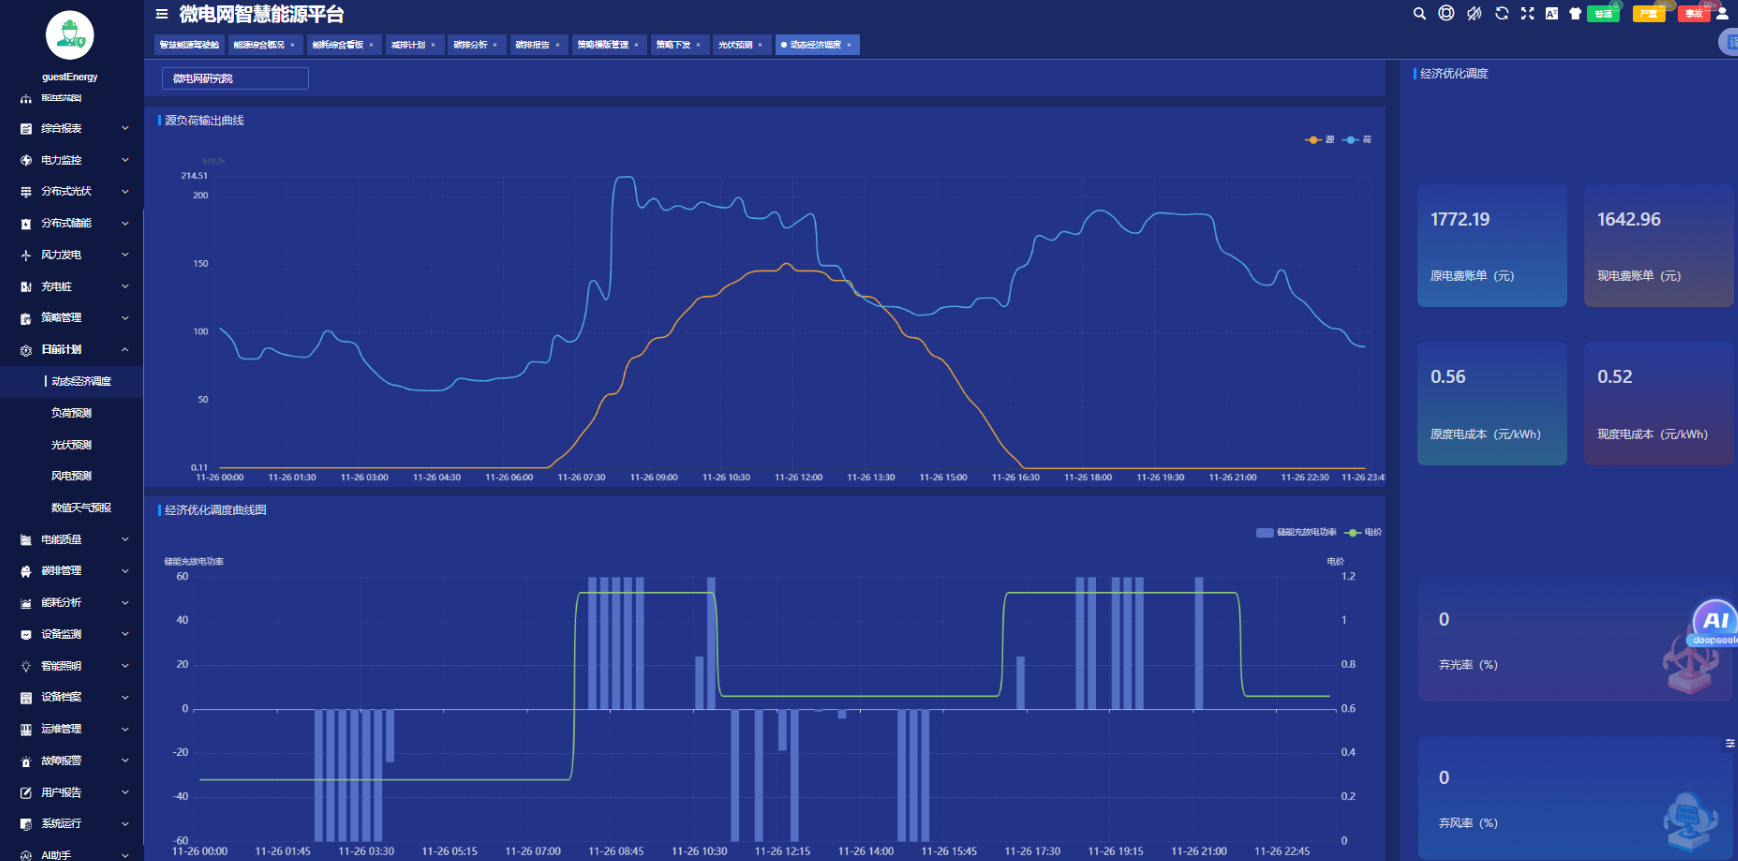The width and height of the screenshot is (1738, 861).
Task: Open the user profile icon at top right
Action: (x=1722, y=14)
